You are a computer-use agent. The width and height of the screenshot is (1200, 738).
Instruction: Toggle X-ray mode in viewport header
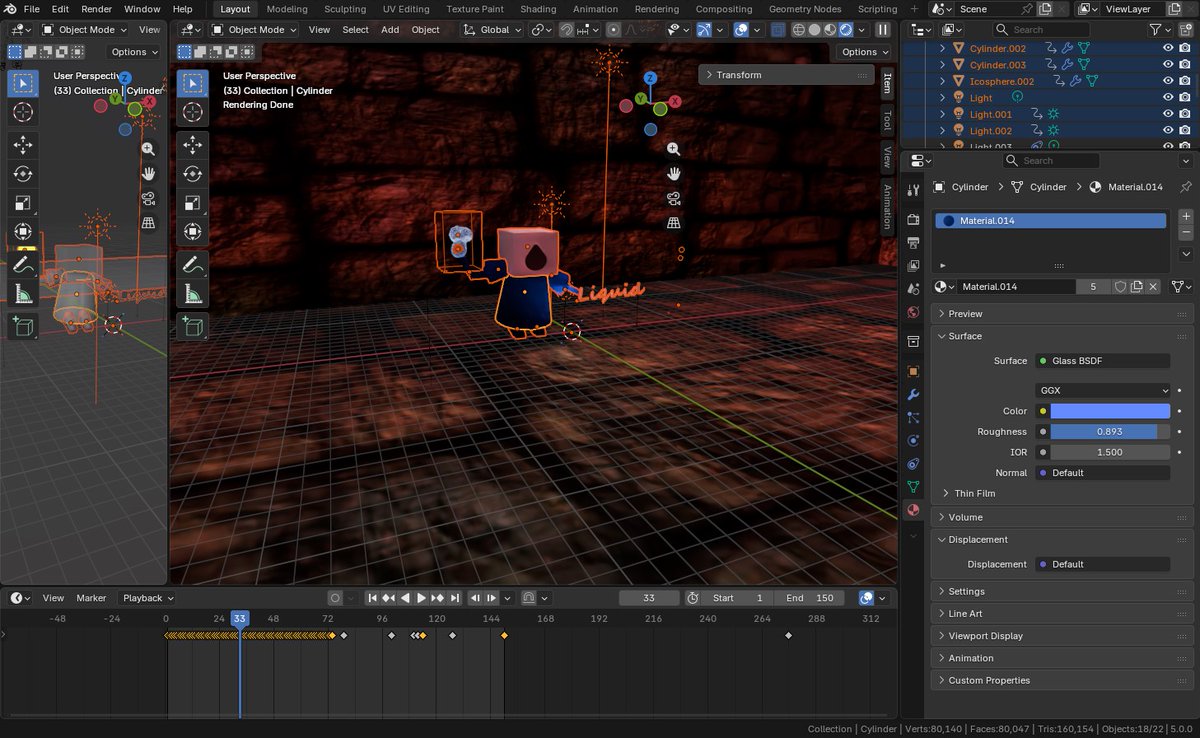(x=780, y=30)
